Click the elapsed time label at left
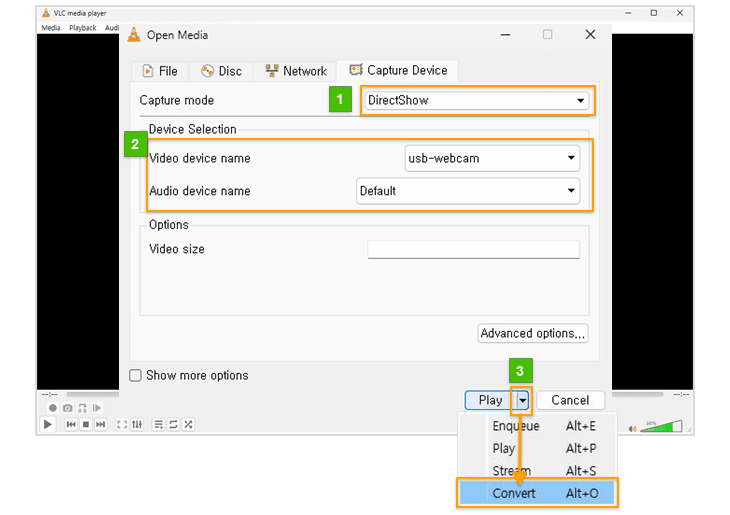Image resolution: width=730 pixels, height=515 pixels. 50,394
